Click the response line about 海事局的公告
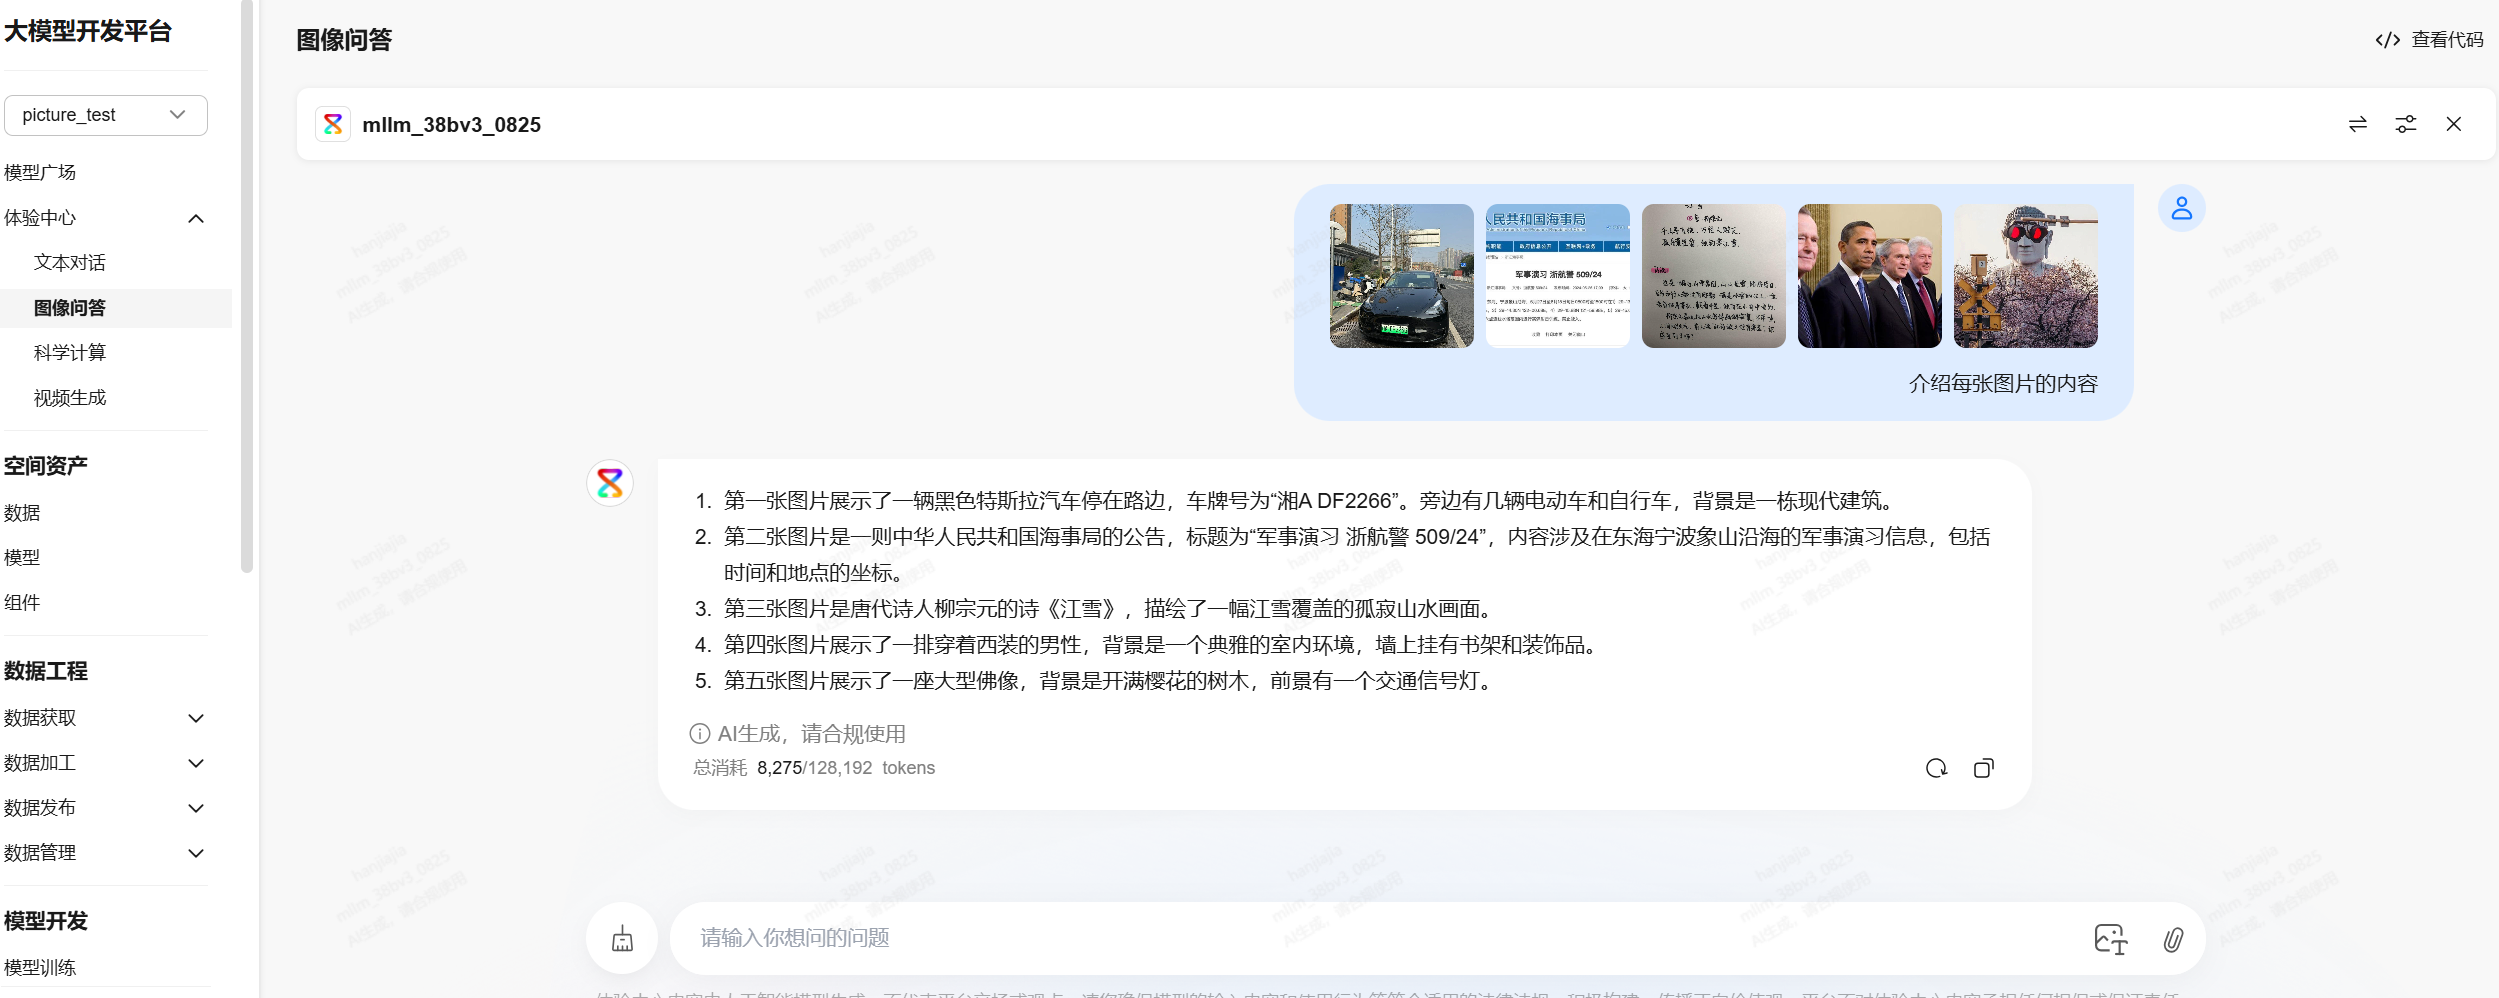 (1357, 555)
